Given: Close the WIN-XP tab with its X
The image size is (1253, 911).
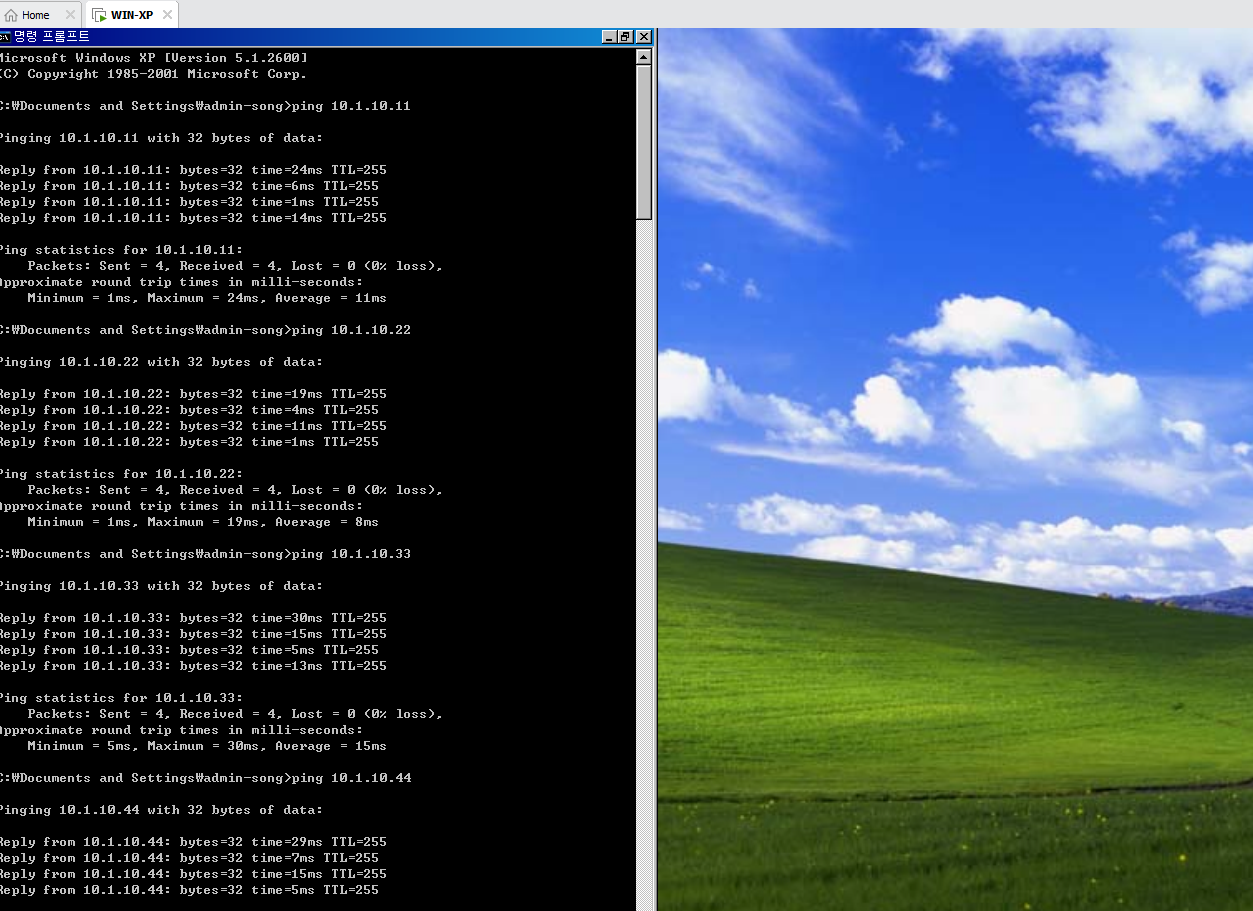Looking at the screenshot, I should [x=167, y=15].
